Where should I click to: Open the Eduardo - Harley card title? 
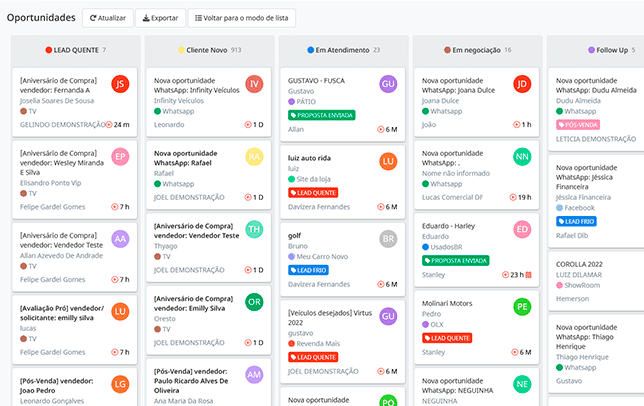click(448, 226)
